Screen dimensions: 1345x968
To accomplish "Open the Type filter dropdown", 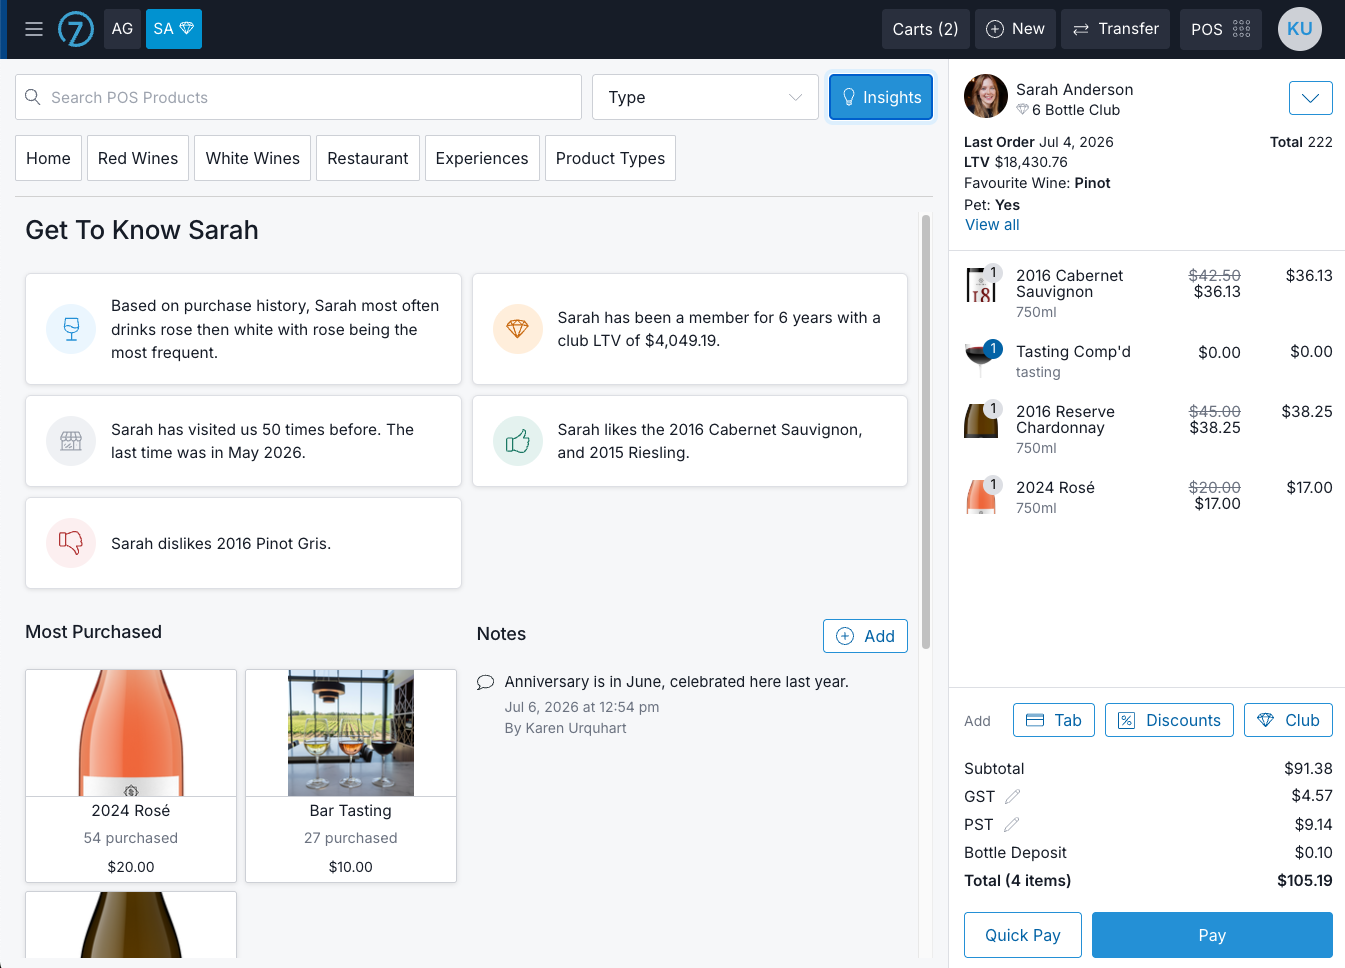I will 705,97.
